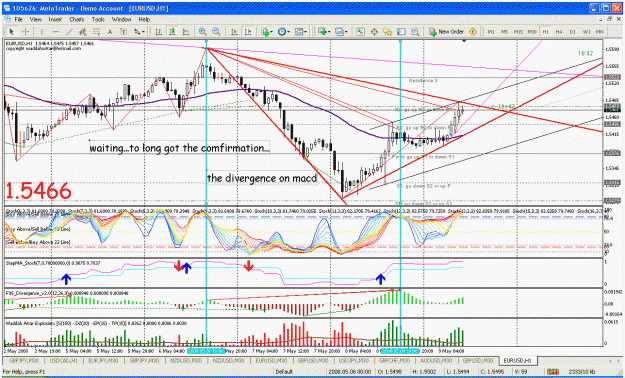625x378 pixels.
Task: Select the active EURUSD,H1 chart tab
Action: coord(518,361)
